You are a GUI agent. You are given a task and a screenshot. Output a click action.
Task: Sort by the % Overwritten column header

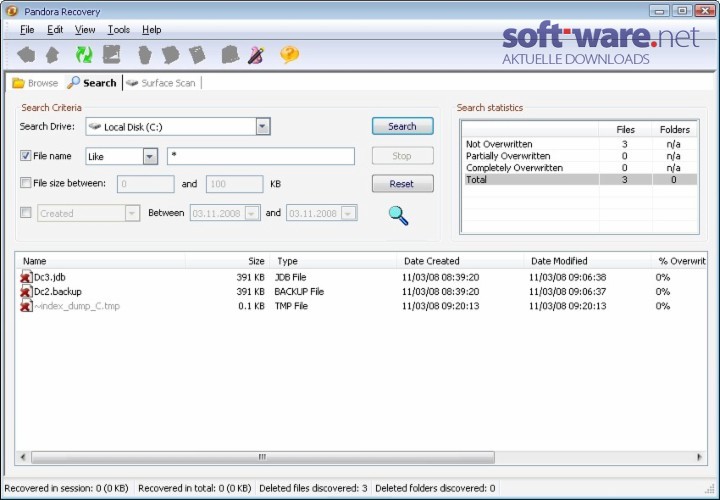[x=680, y=261]
